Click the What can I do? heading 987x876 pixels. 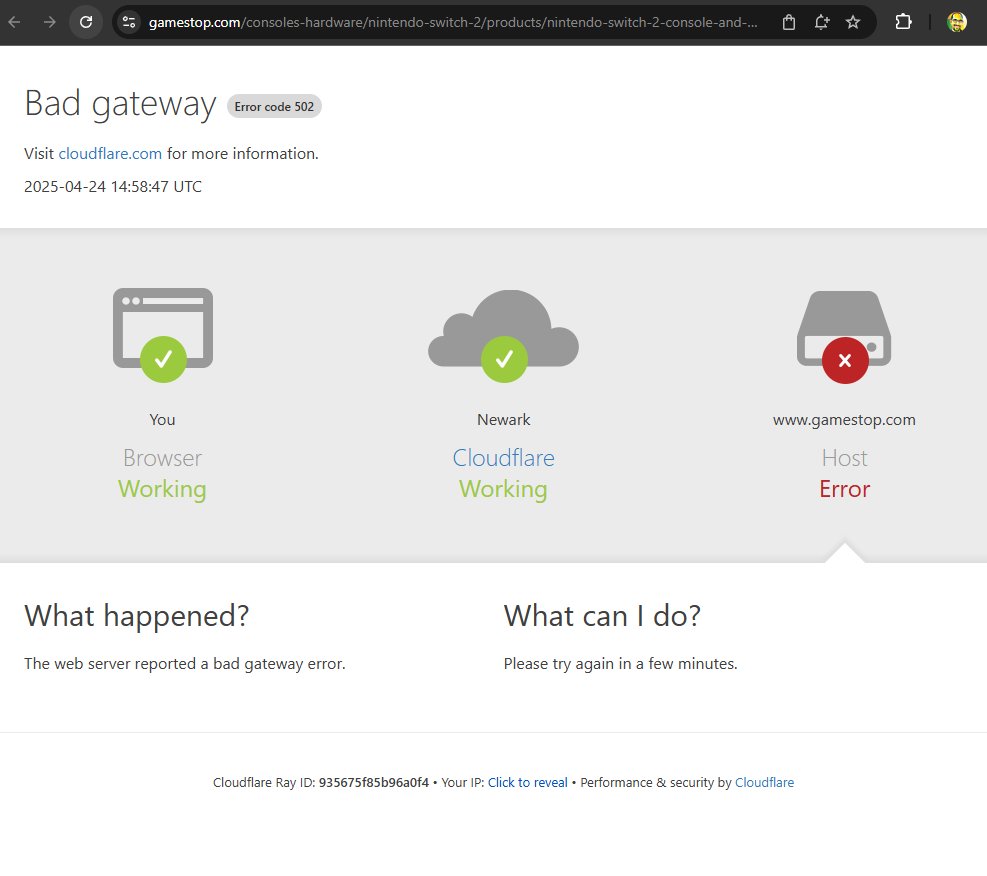point(602,615)
